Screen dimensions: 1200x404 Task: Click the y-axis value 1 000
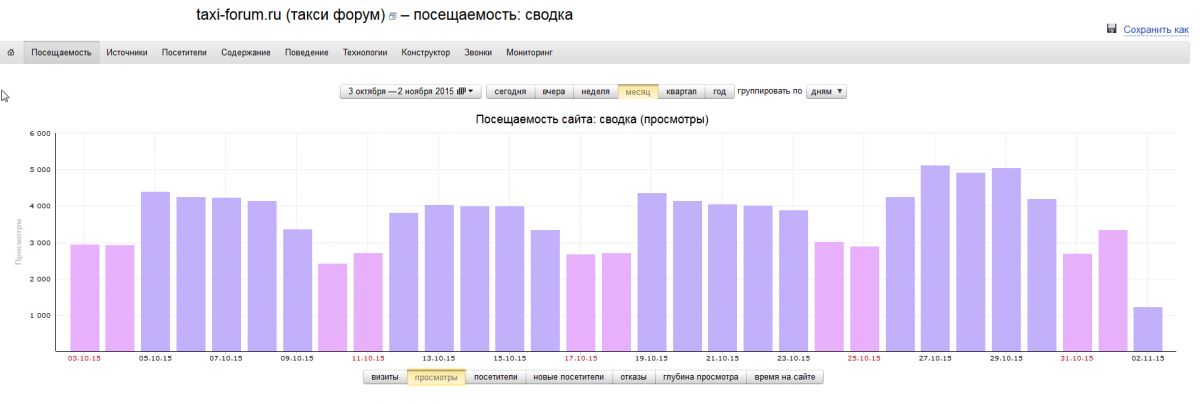[x=40, y=315]
